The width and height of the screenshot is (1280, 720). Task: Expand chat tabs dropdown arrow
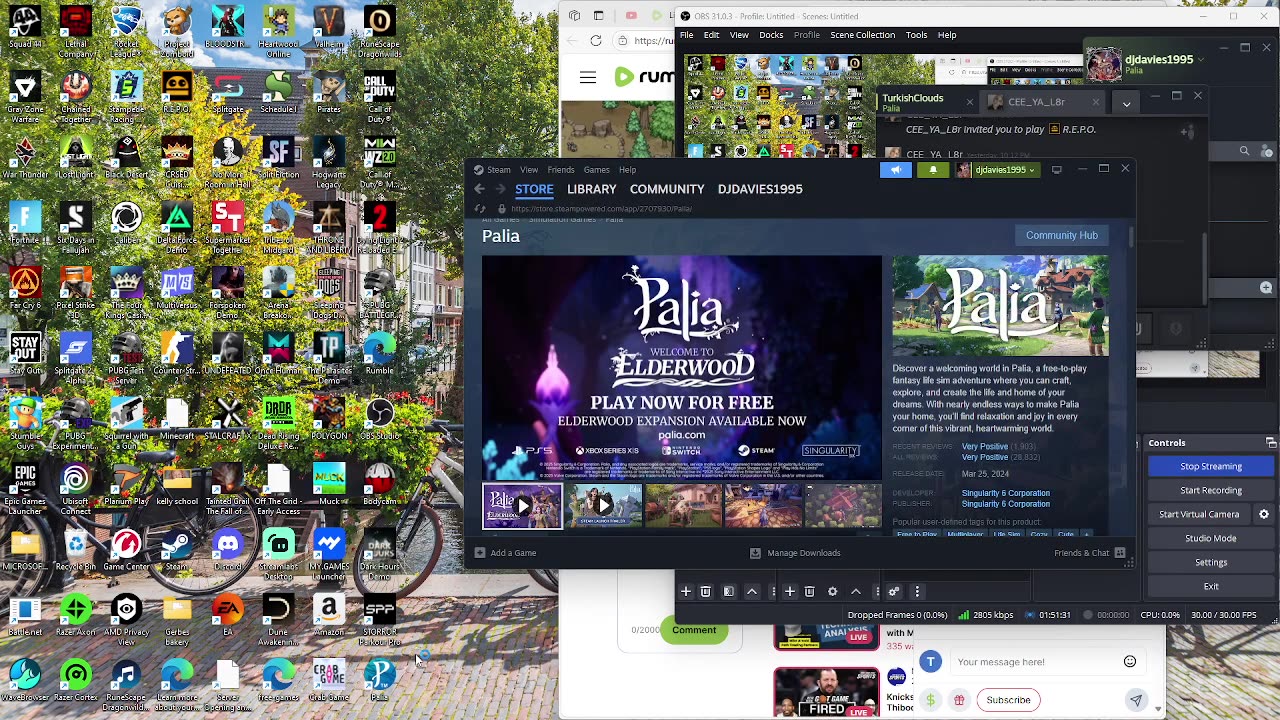(1126, 103)
